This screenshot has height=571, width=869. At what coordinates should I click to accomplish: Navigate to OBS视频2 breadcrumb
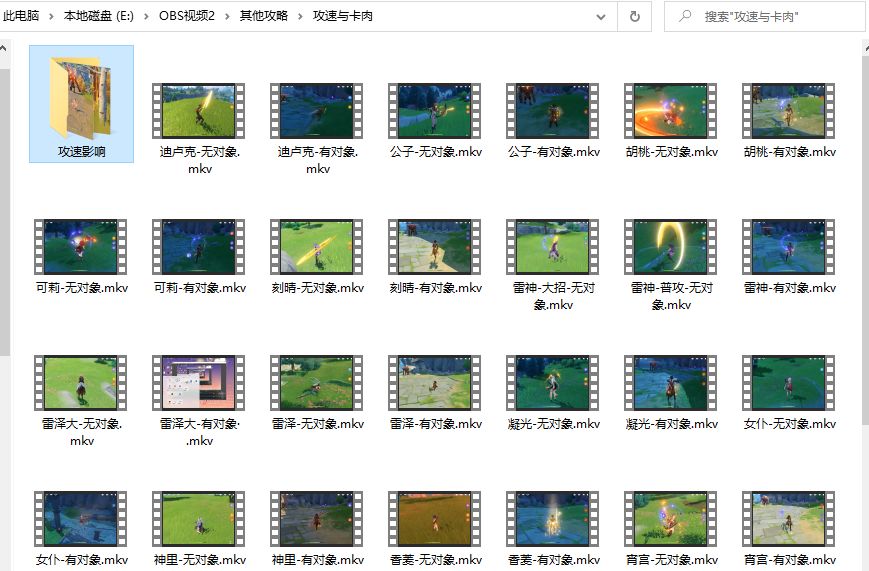click(x=187, y=16)
